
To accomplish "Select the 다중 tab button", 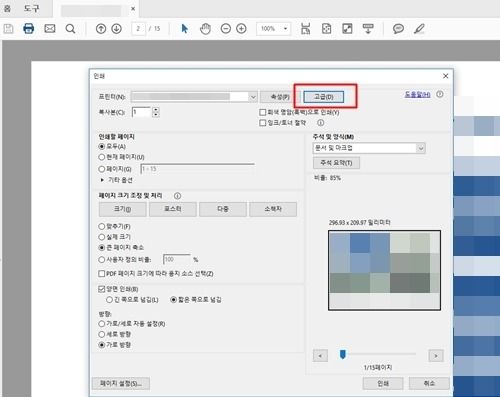I will 223,209.
